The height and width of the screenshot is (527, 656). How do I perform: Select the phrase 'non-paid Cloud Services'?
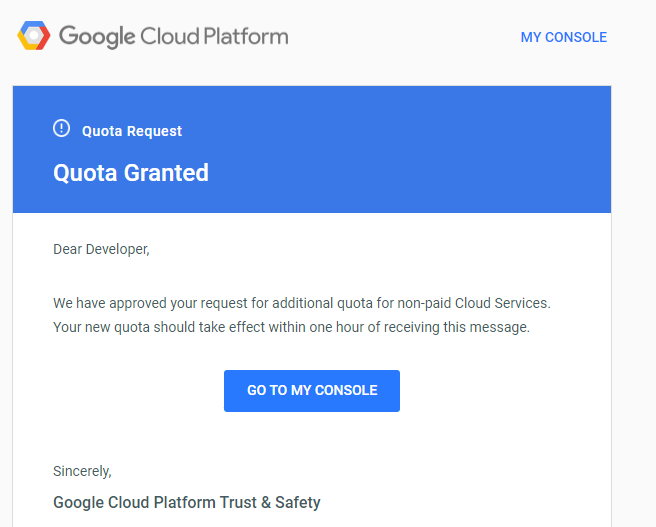click(472, 303)
